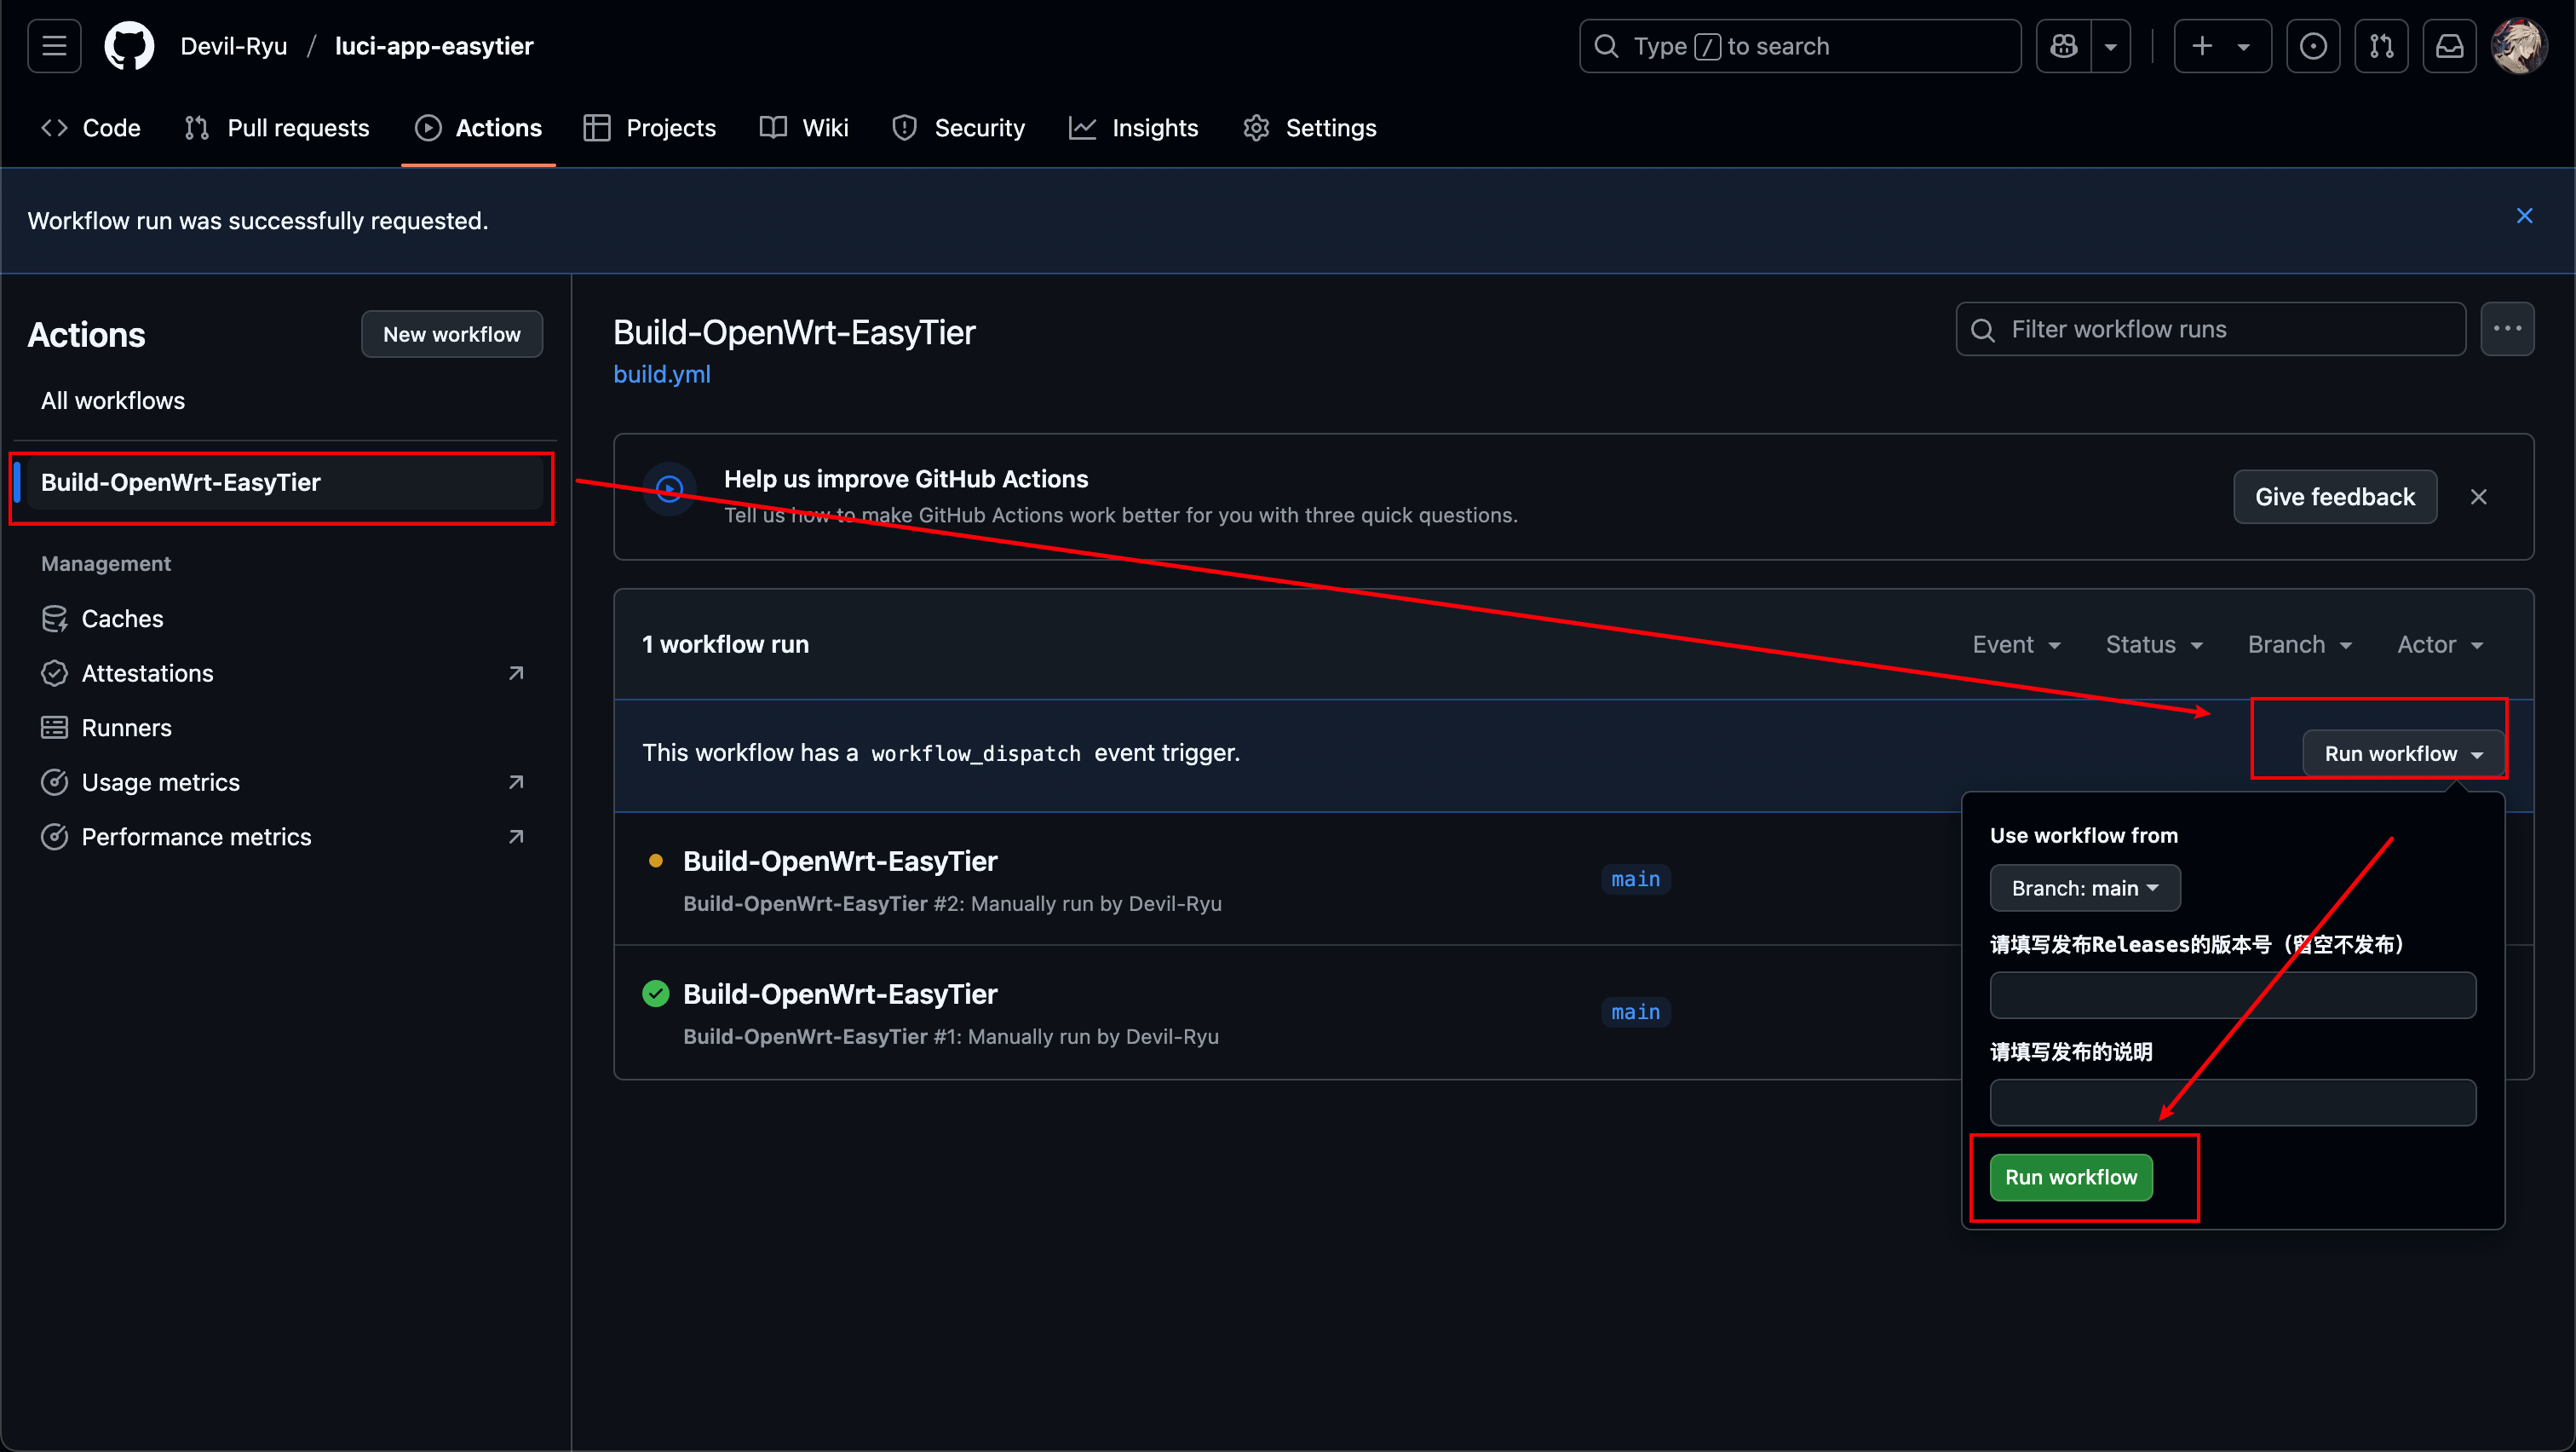2576x1452 pixels.
Task: Switch to the Security tab
Action: coord(958,127)
